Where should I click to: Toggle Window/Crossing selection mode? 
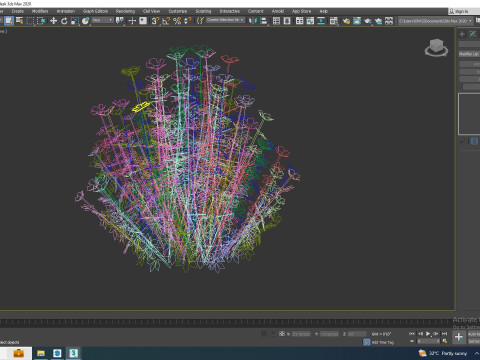(41, 21)
